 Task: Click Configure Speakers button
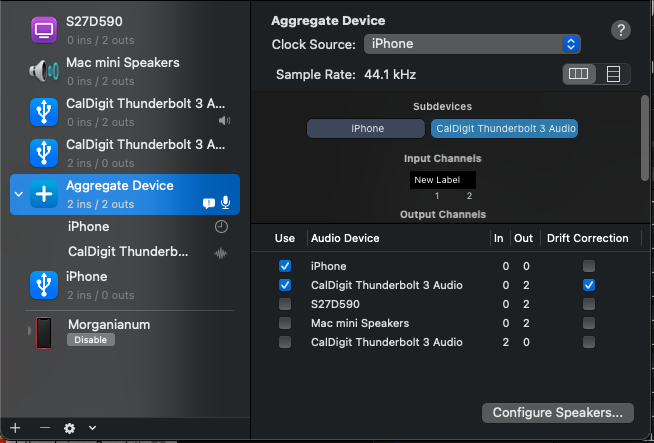[x=558, y=413]
